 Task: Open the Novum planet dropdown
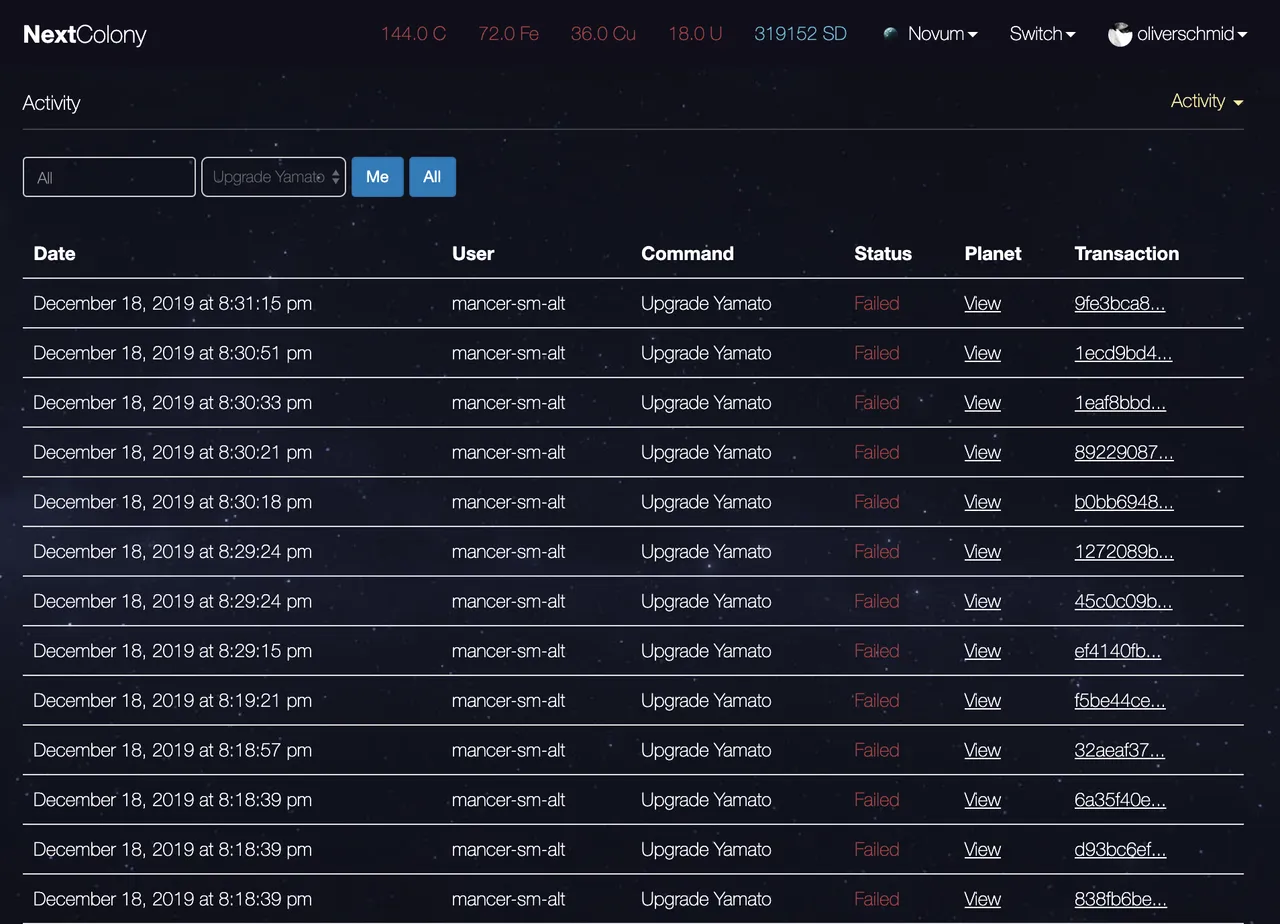(942, 34)
